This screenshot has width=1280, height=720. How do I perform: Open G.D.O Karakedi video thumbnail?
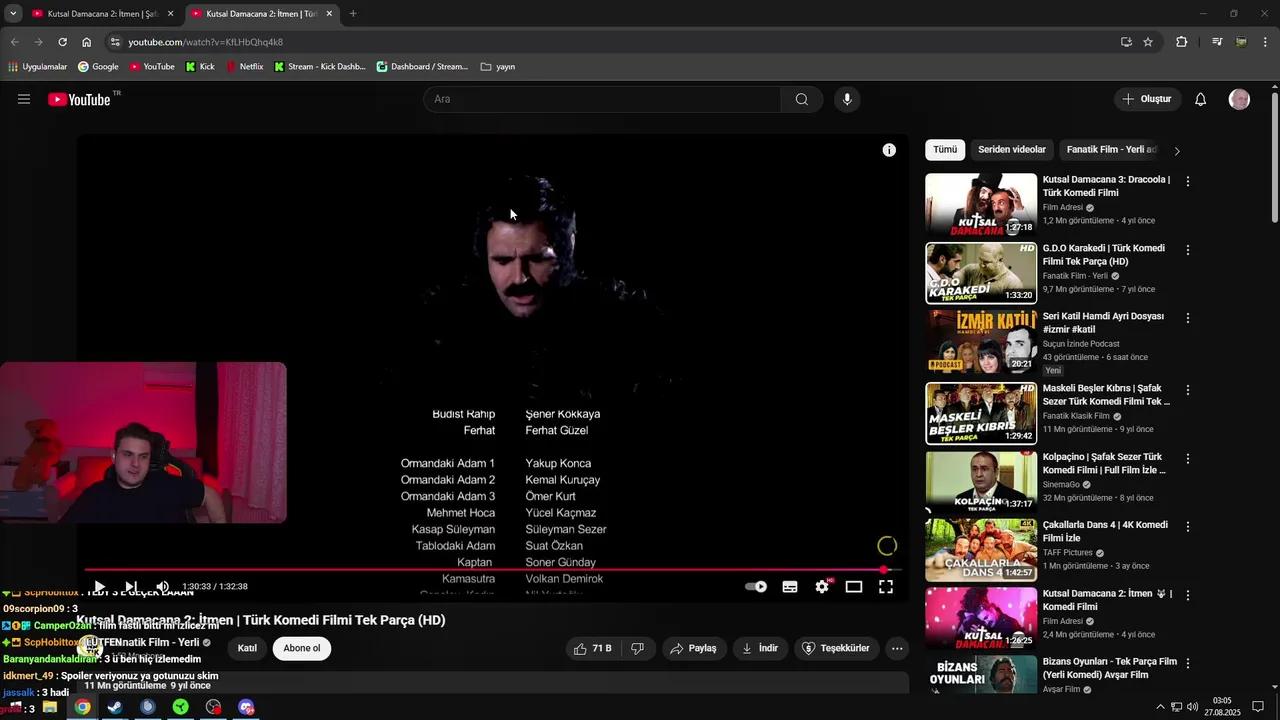(x=981, y=273)
